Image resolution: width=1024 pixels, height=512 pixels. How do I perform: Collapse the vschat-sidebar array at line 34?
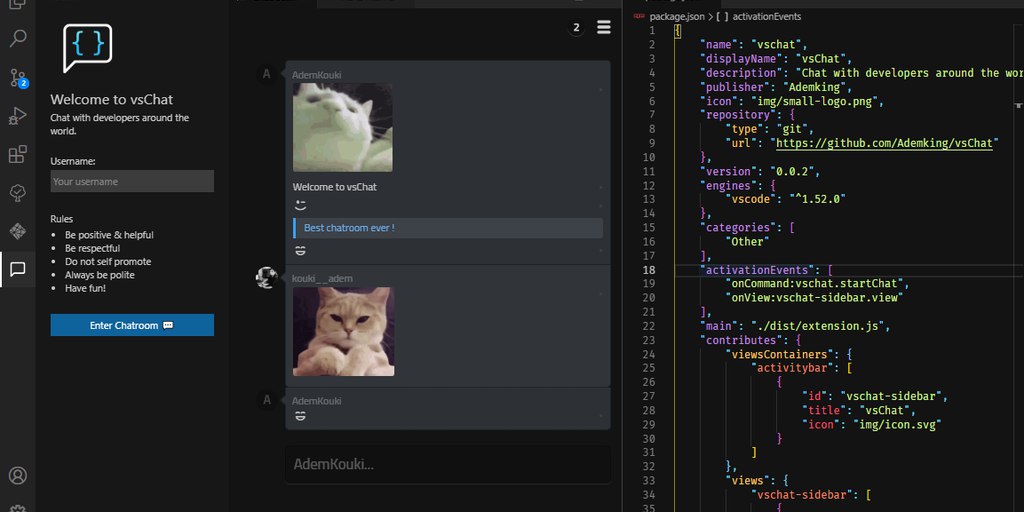click(x=667, y=495)
